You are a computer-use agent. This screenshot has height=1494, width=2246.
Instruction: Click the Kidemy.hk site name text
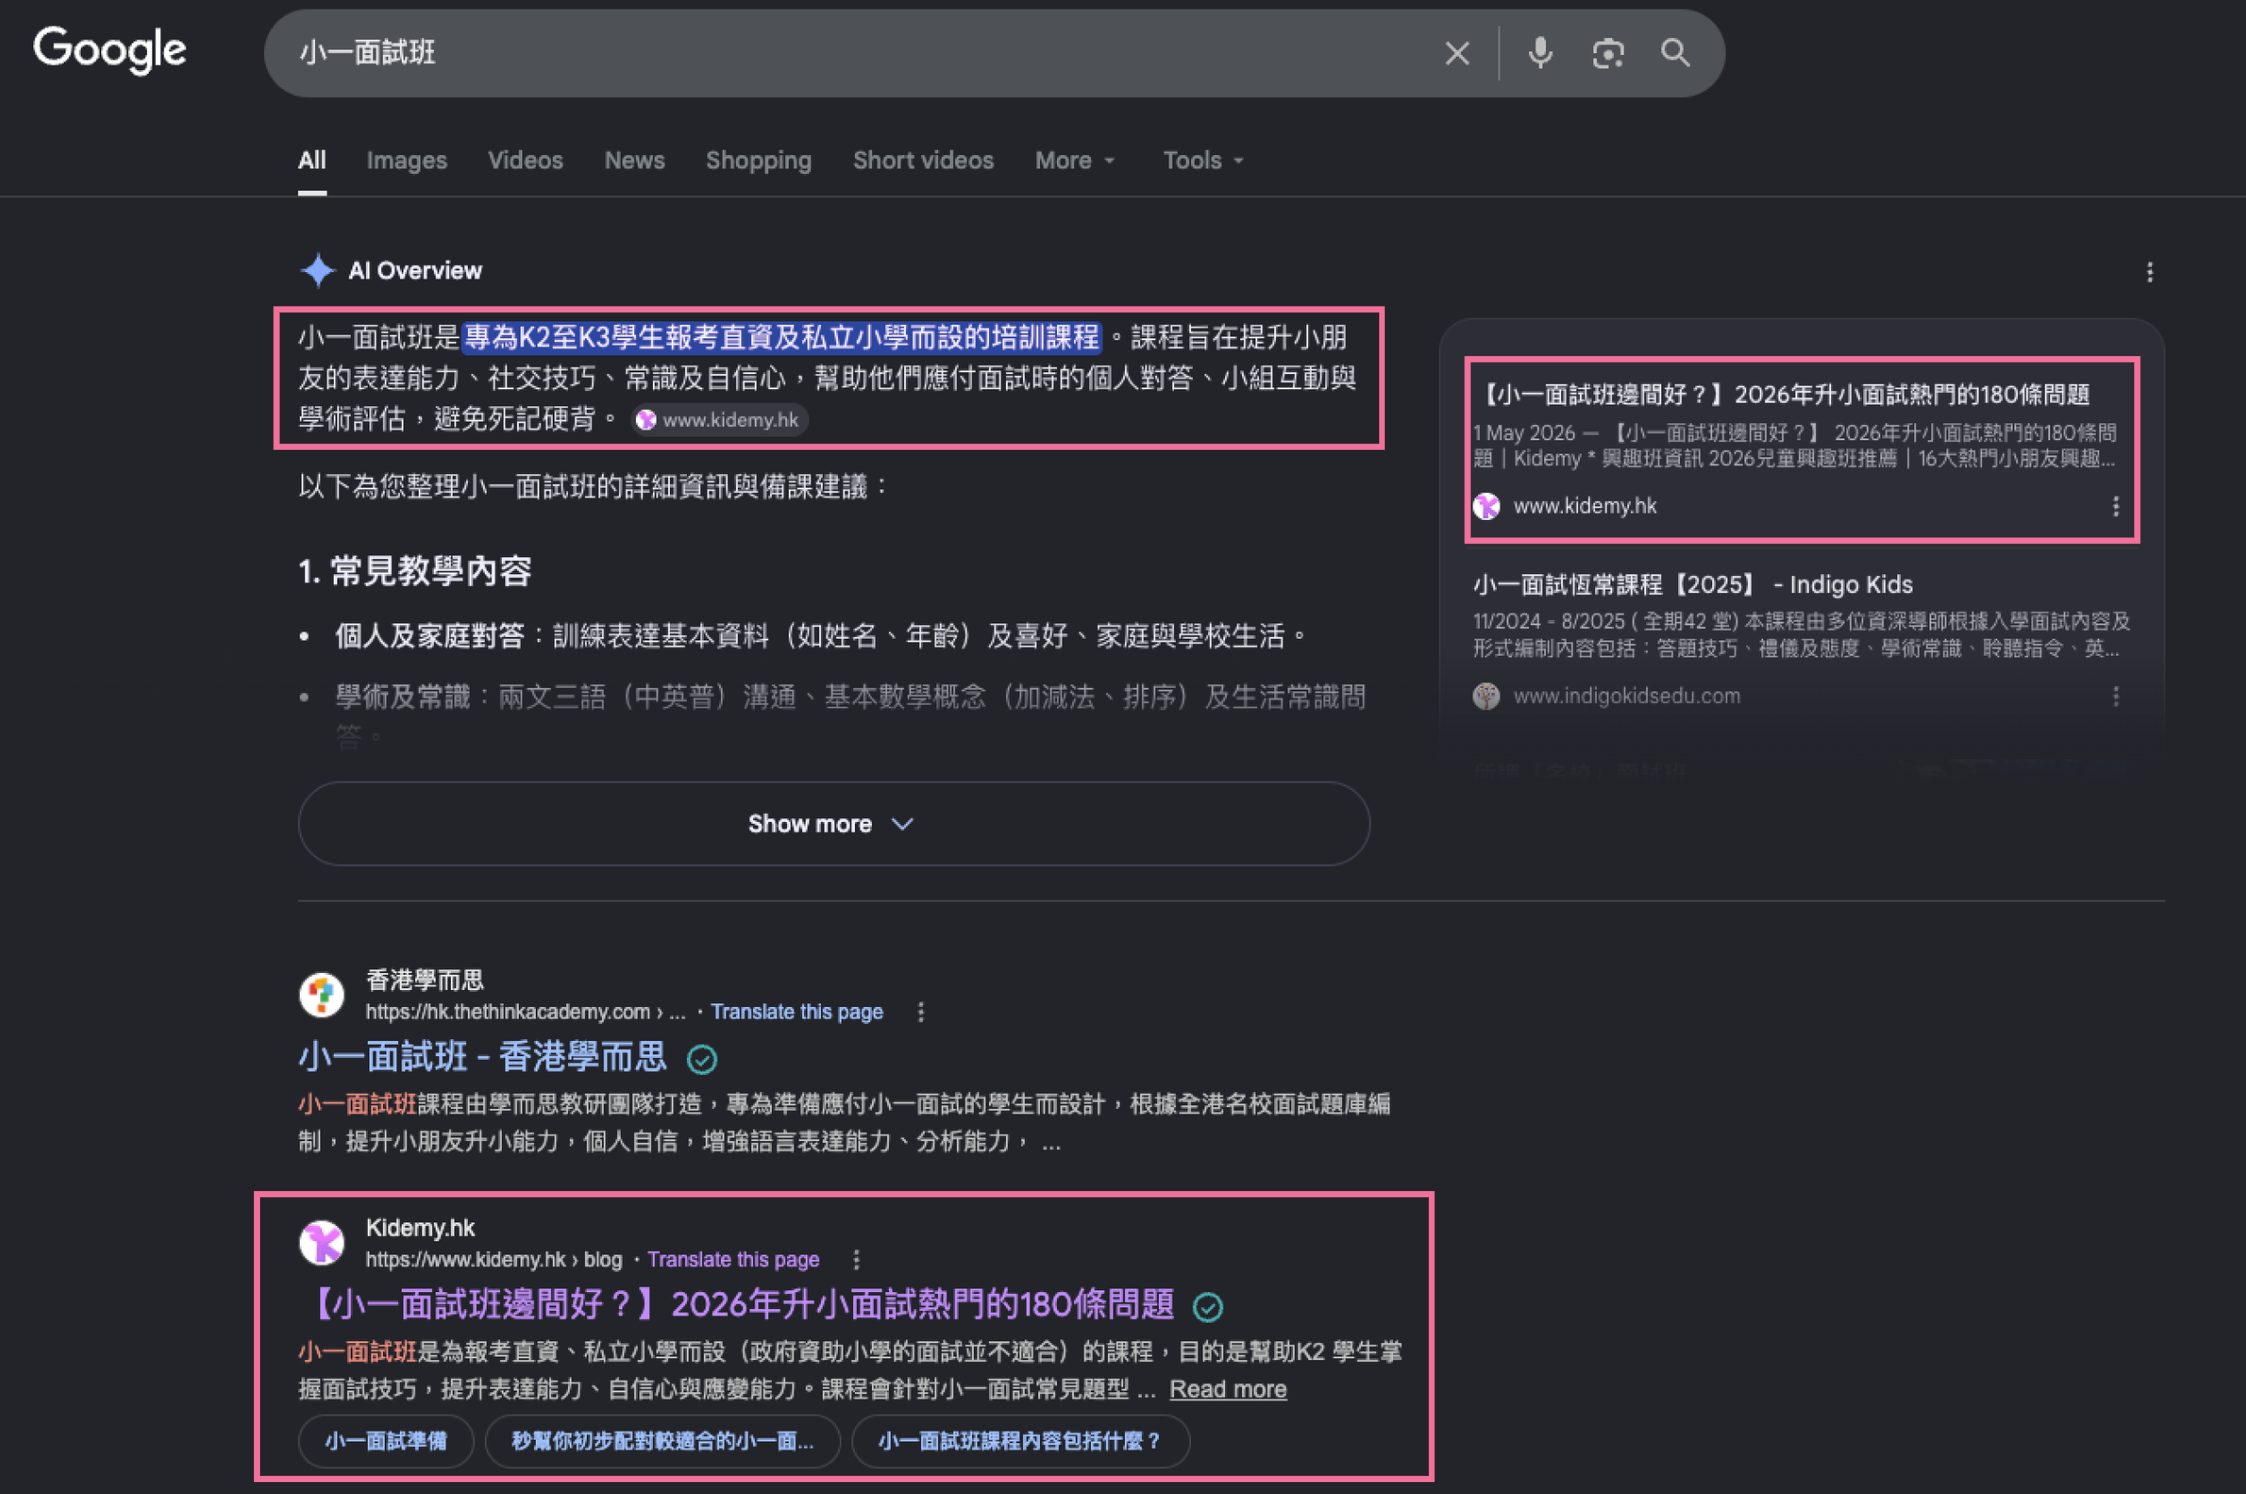420,1228
